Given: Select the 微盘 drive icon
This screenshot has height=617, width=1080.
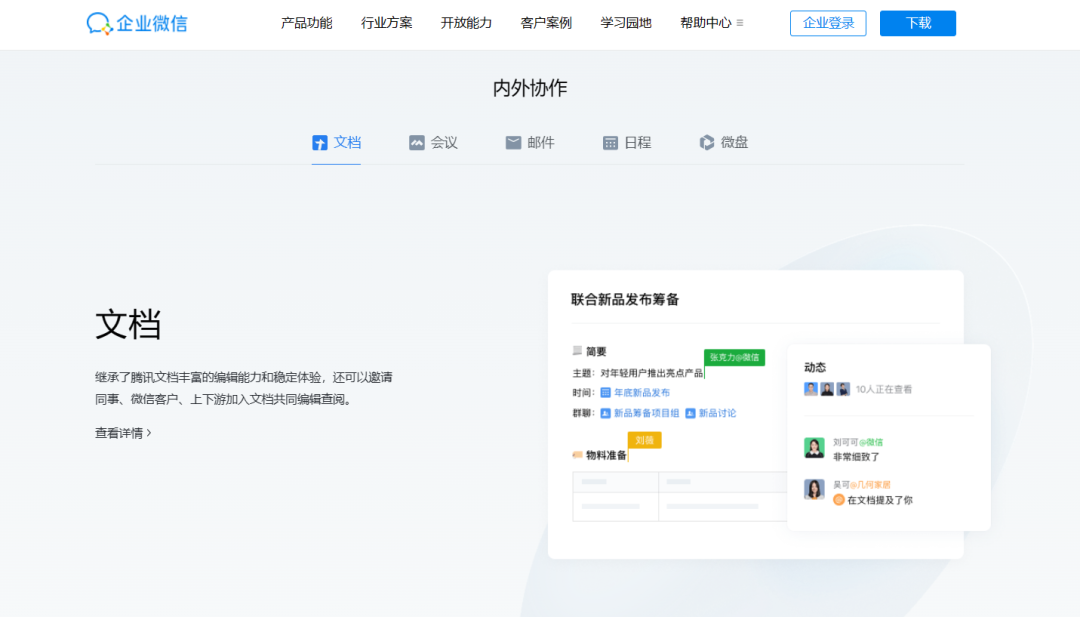Looking at the screenshot, I should coord(707,143).
